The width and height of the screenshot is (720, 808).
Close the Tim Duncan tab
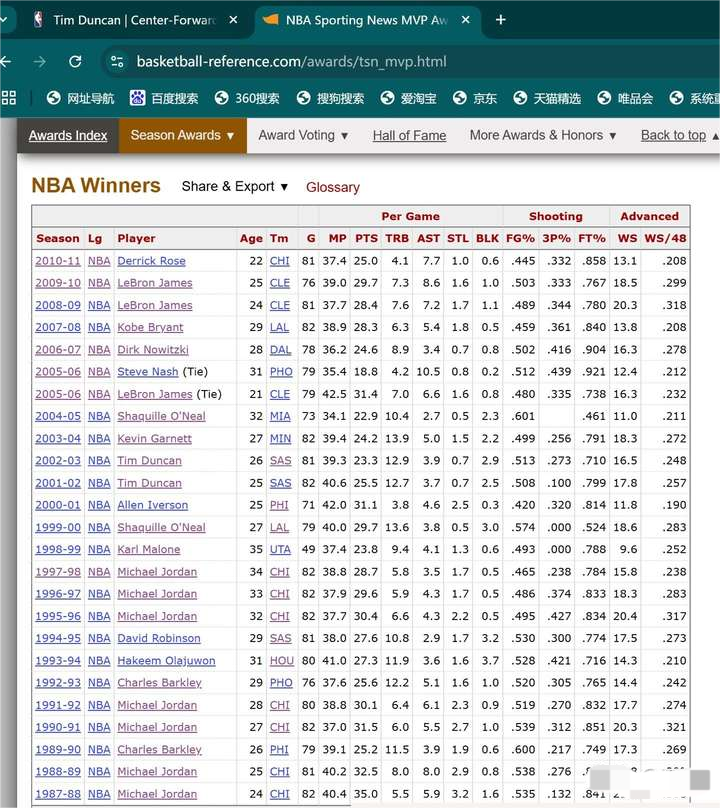point(233,20)
